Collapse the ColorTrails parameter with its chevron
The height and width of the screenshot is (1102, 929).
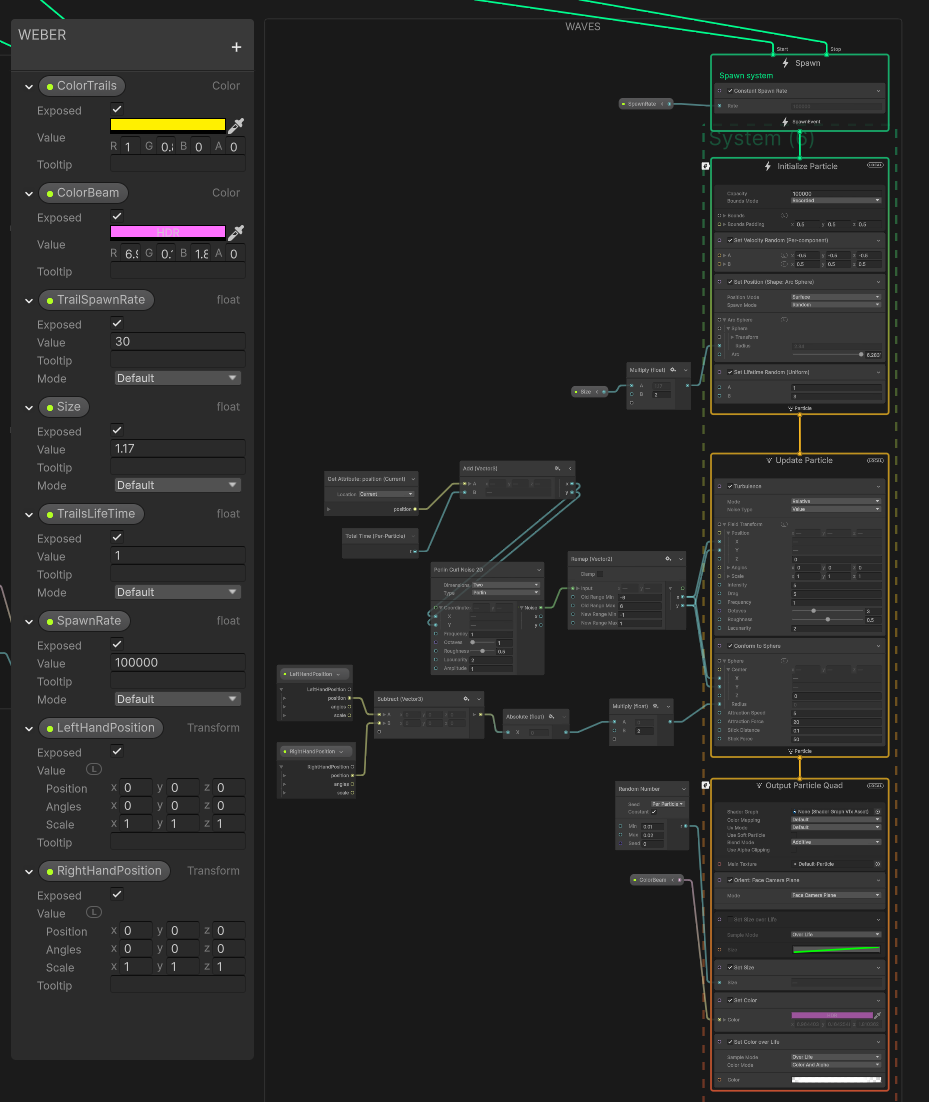tap(29, 86)
